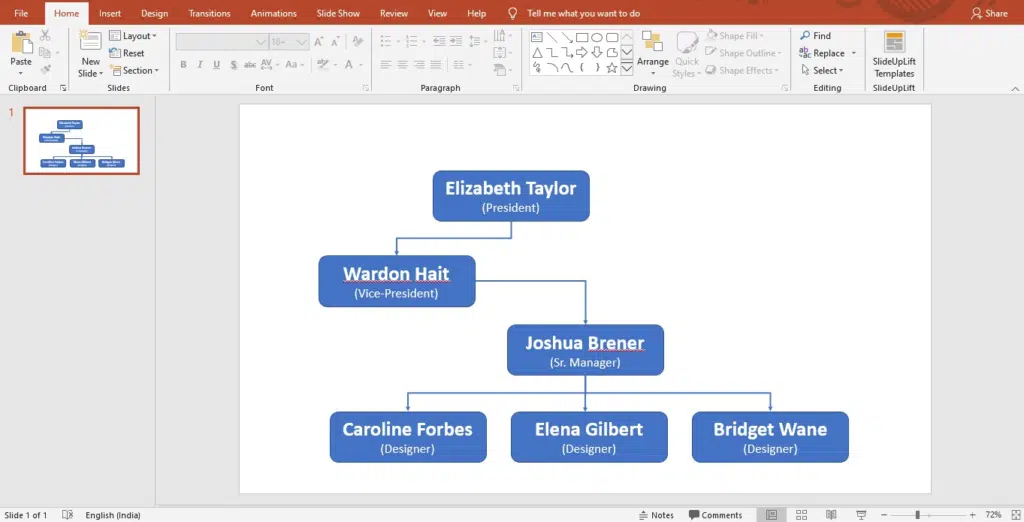Image resolution: width=1024 pixels, height=522 pixels.
Task: Click the Cut scissors icon
Action: point(45,36)
